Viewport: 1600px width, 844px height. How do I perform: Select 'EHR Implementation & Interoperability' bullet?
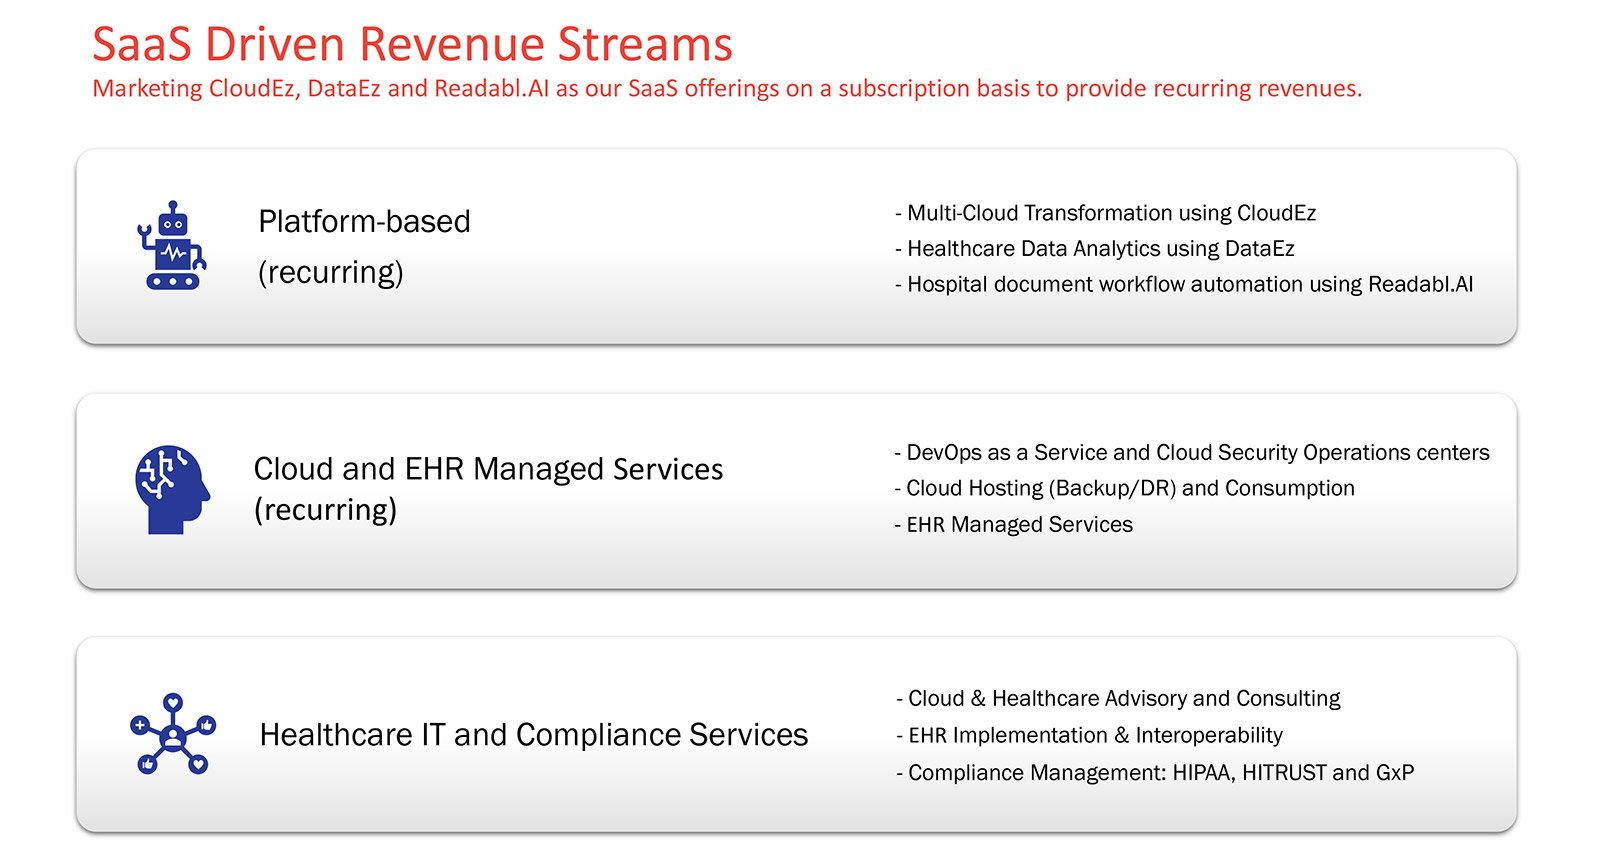(1090, 736)
